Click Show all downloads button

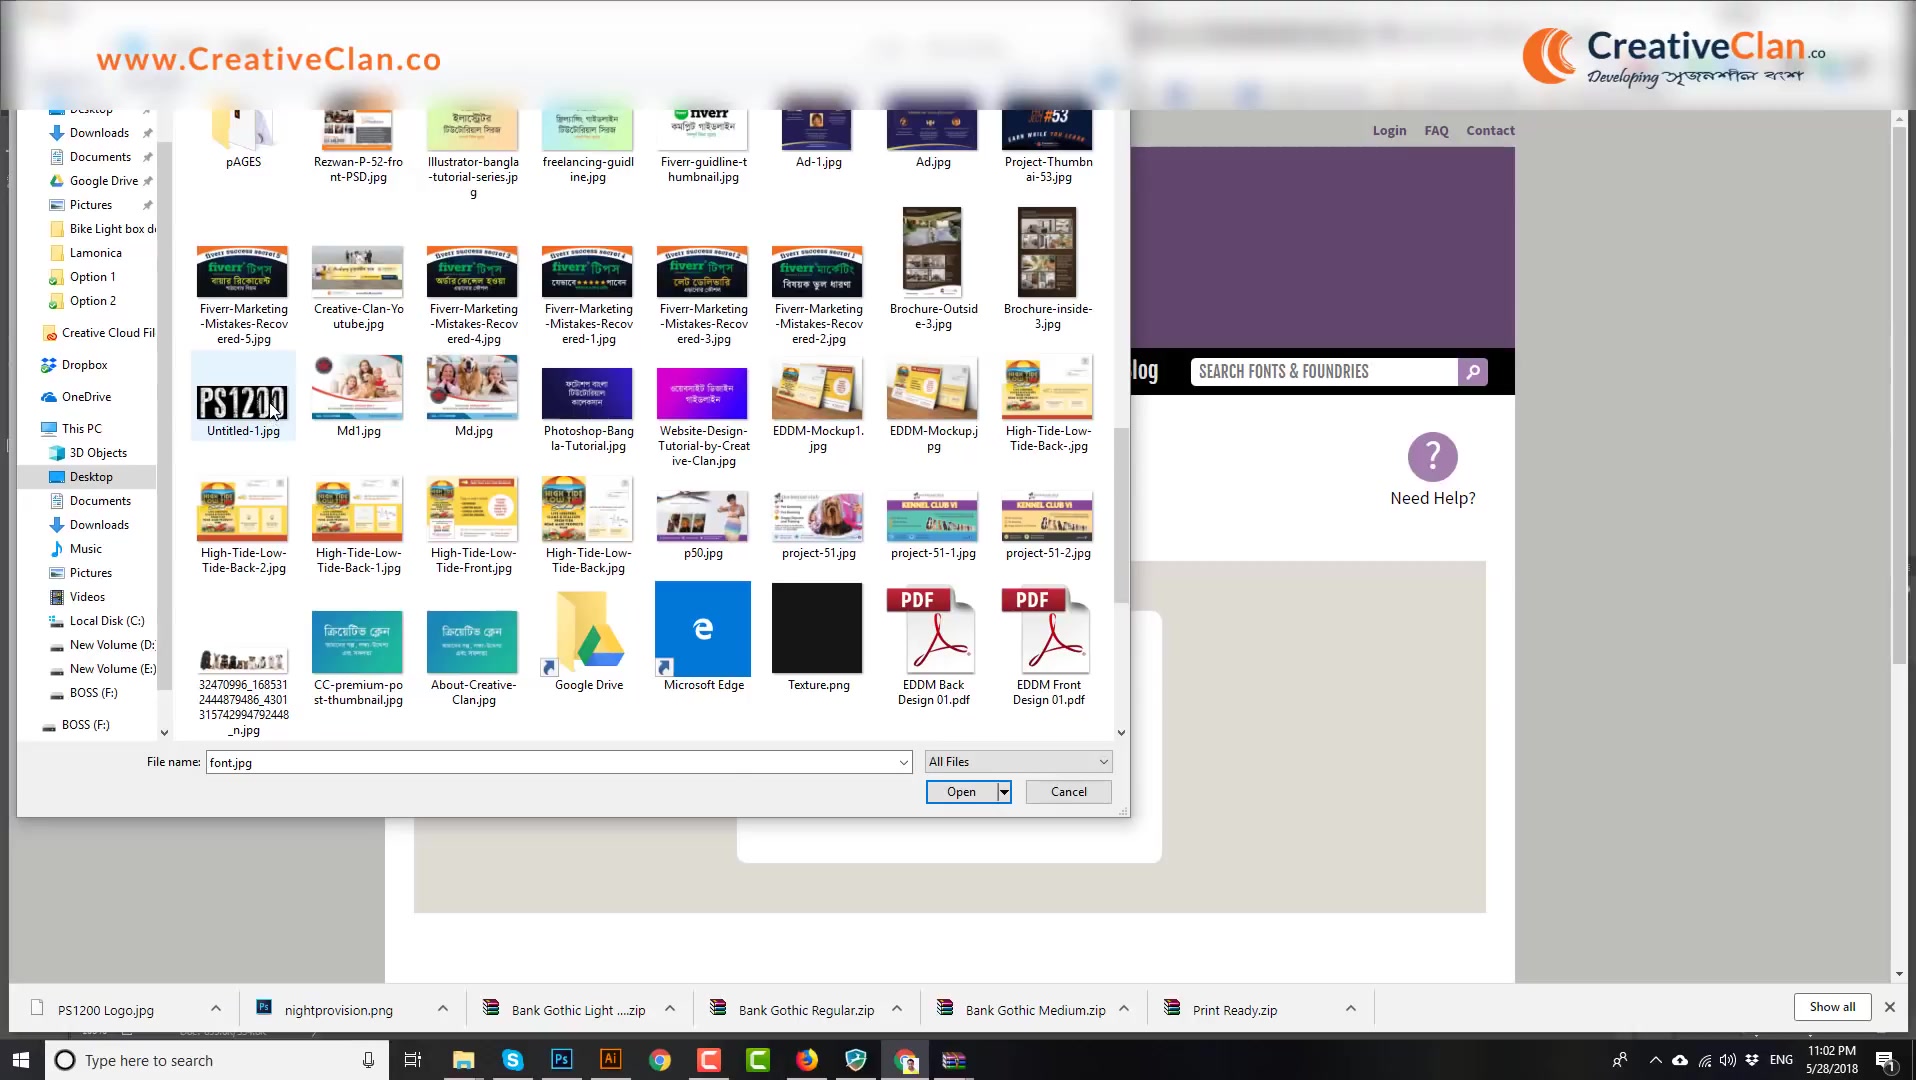[1831, 1007]
